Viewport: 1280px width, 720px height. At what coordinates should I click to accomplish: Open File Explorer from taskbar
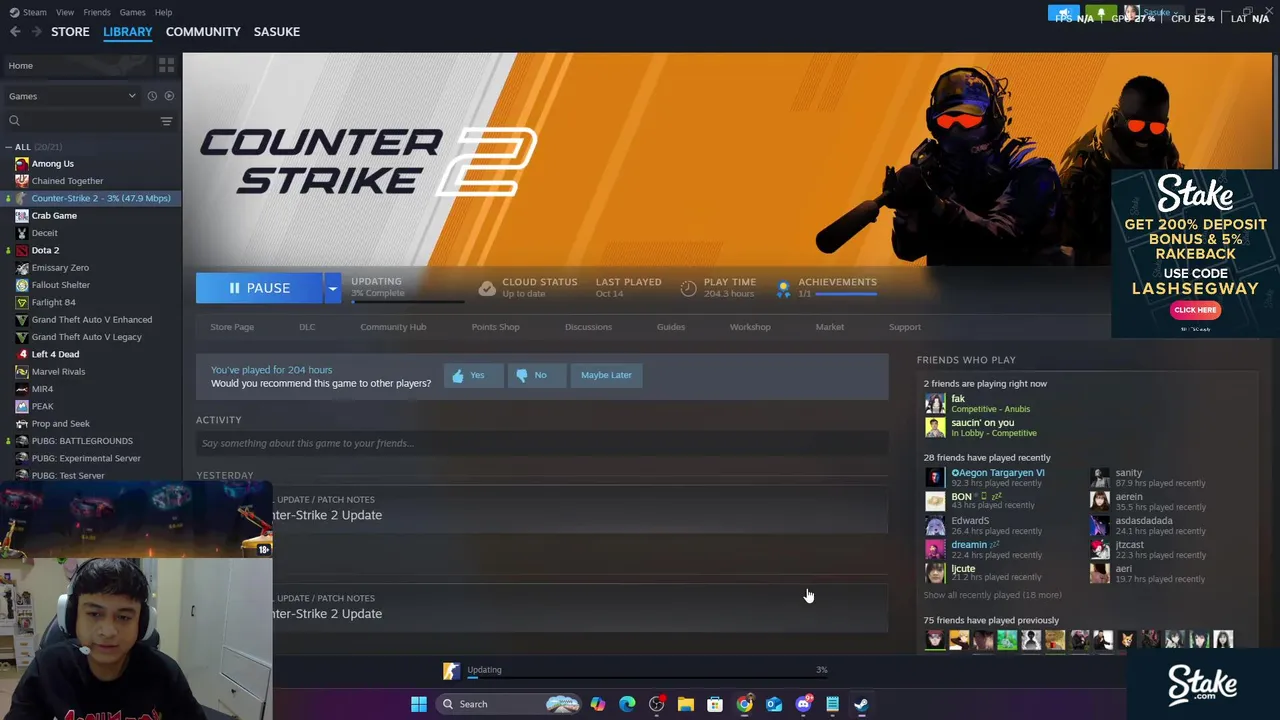click(685, 704)
